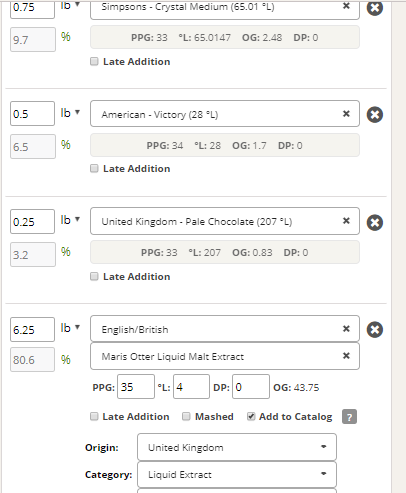Clear the United Kingdom - Pale Chocolate selection
Screen dimensions: 406x493
(x=346, y=221)
